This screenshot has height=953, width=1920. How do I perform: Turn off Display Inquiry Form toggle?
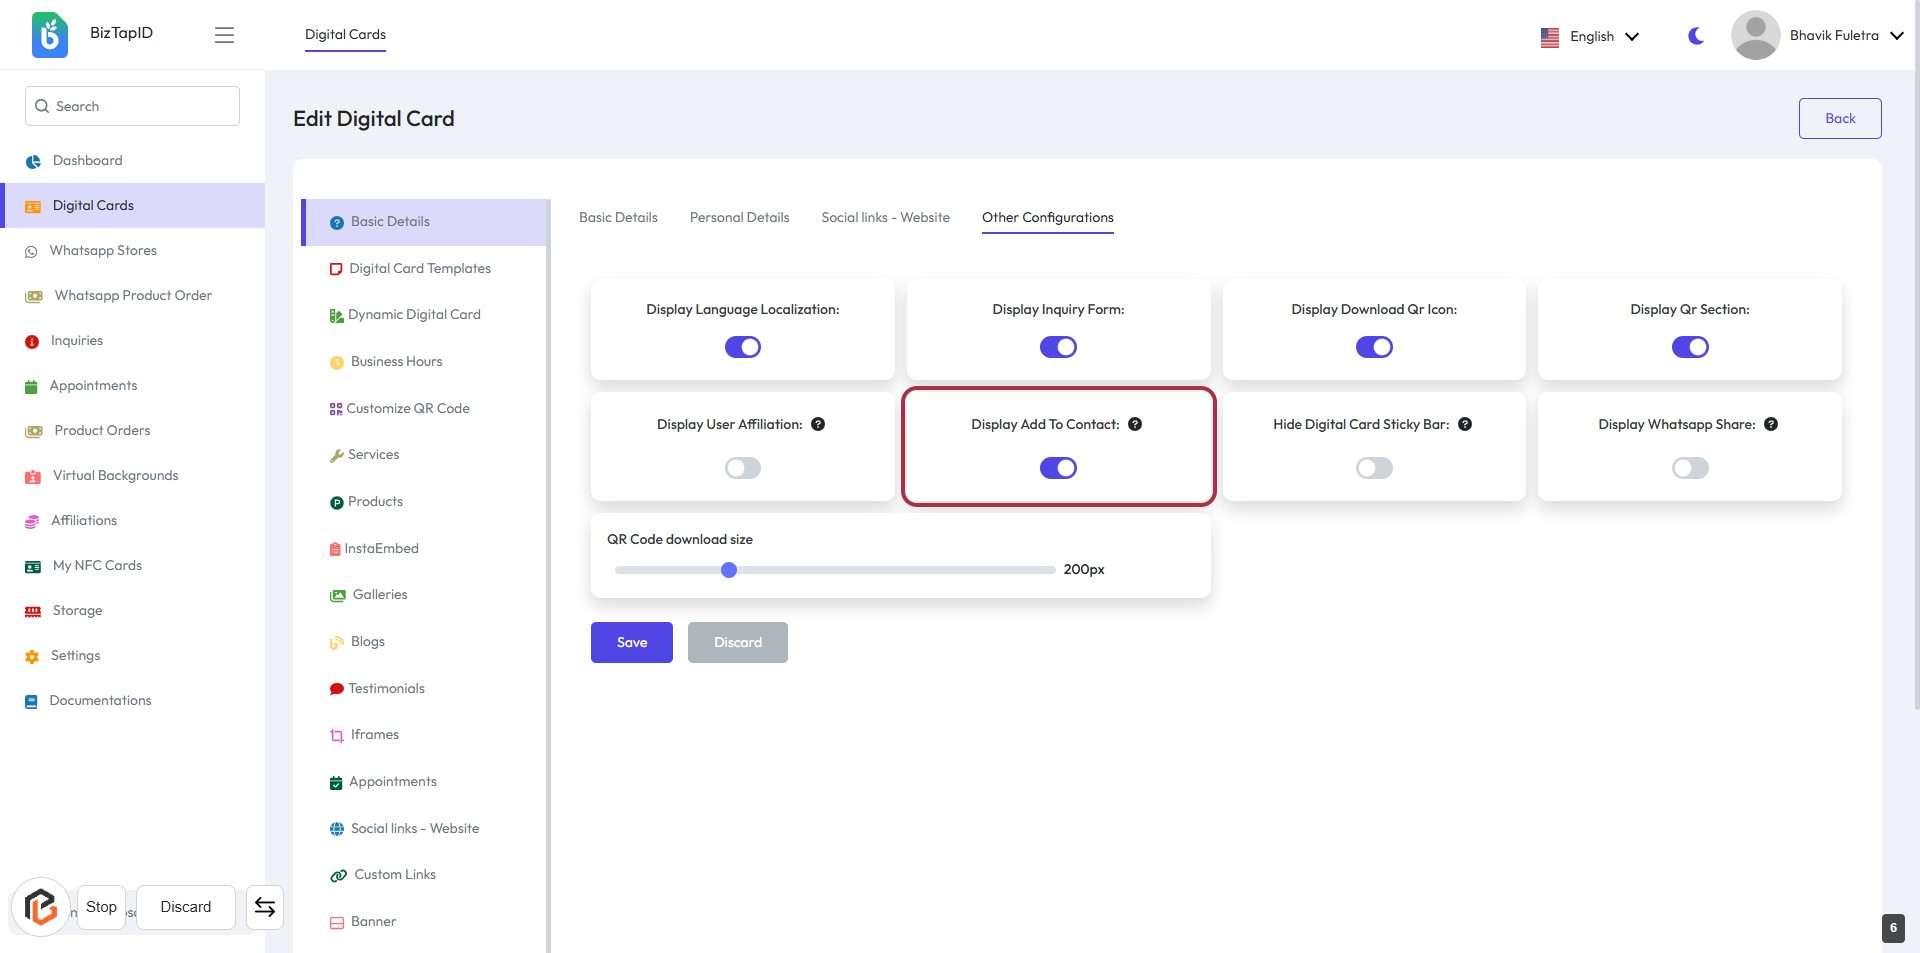click(x=1058, y=347)
